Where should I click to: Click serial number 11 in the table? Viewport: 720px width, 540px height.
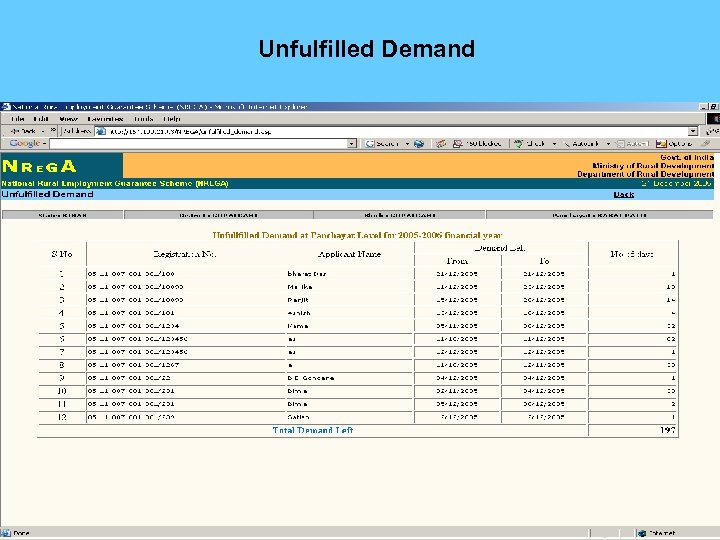tap(62, 404)
